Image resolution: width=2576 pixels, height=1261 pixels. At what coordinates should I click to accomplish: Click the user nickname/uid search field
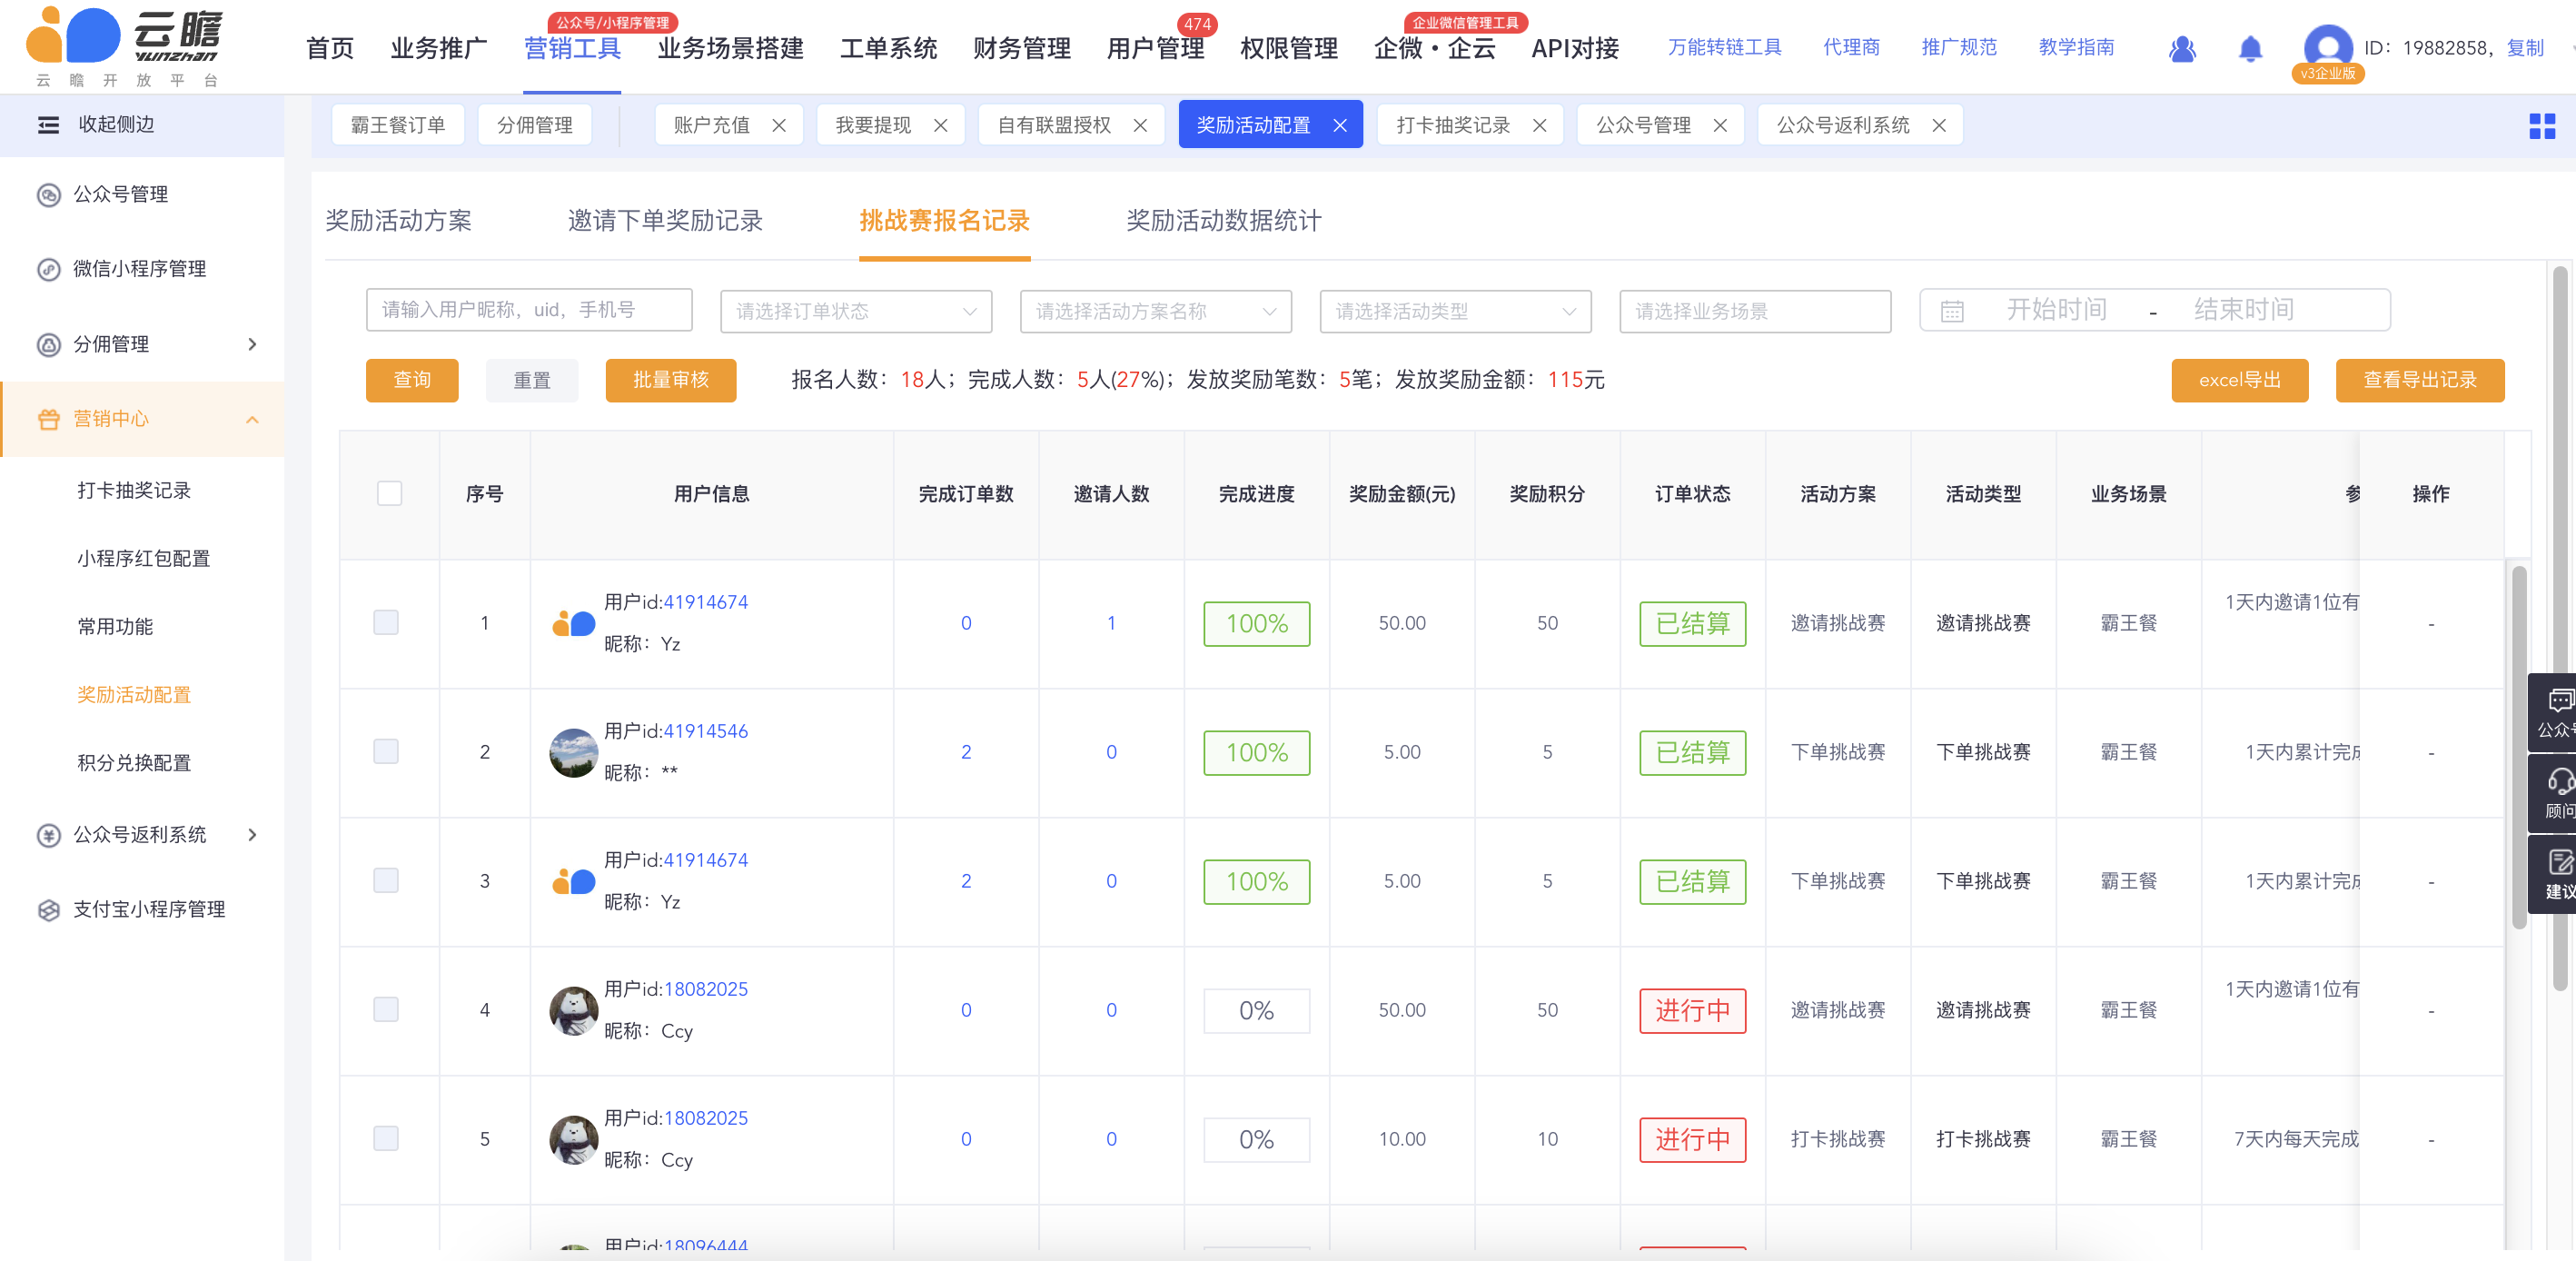pos(529,310)
